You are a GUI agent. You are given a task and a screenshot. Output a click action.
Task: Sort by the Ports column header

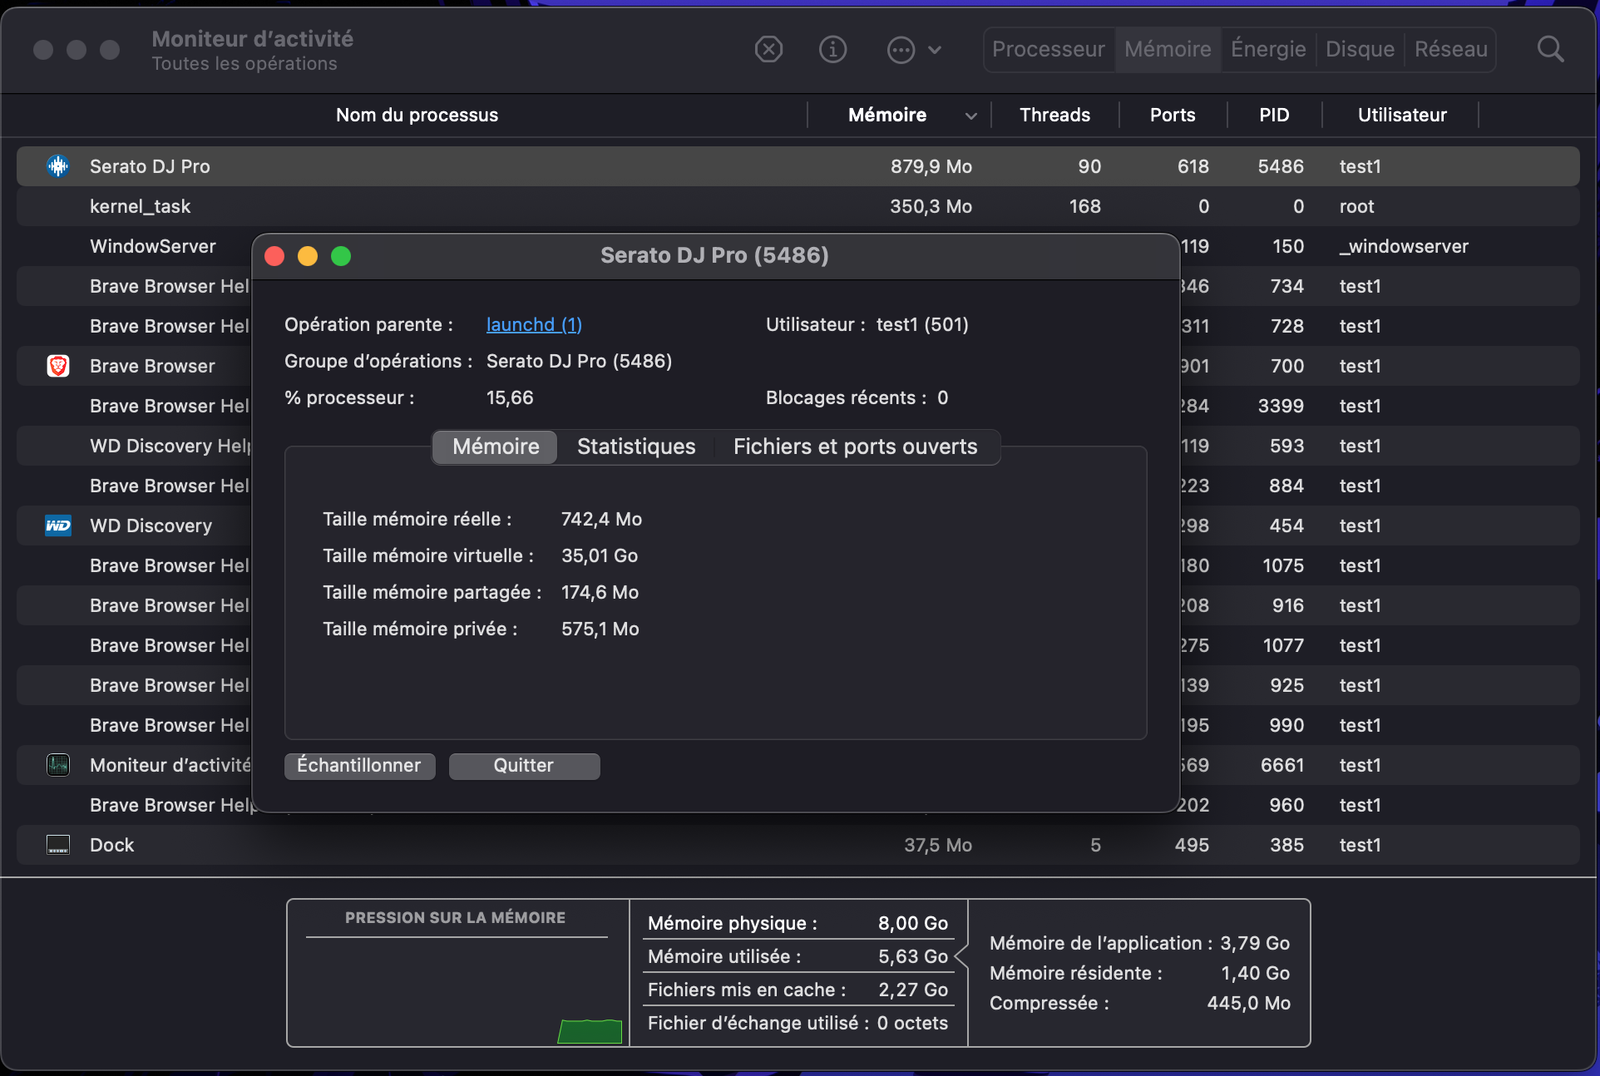1172,115
